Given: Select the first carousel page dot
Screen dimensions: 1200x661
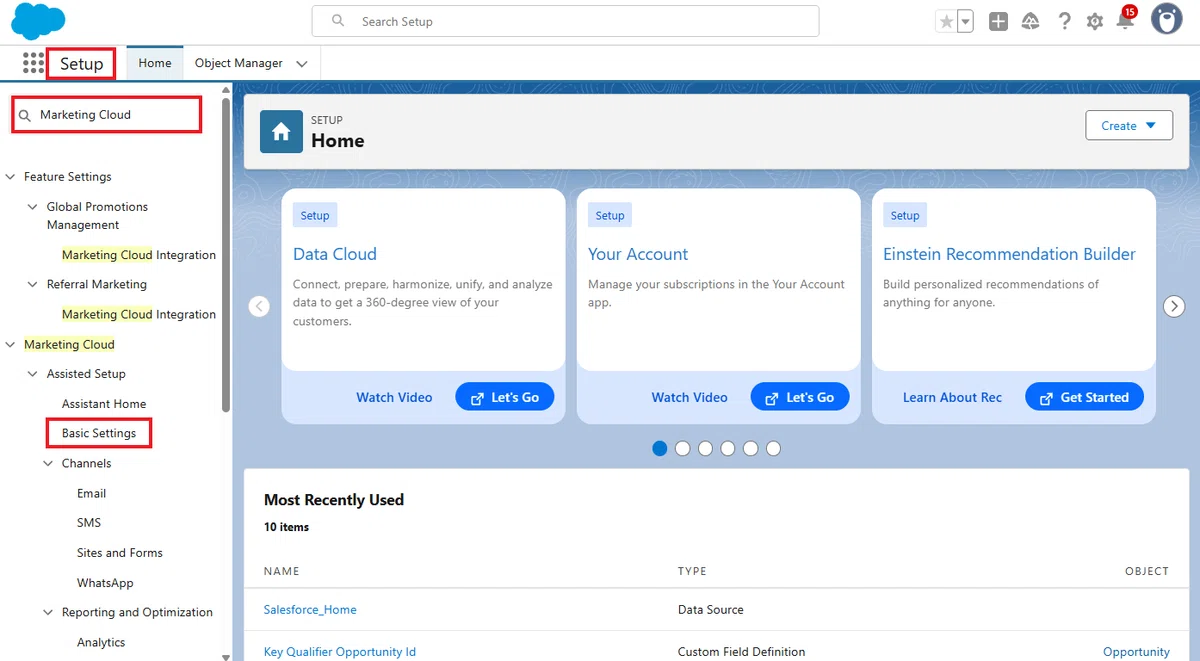Looking at the screenshot, I should 660,449.
